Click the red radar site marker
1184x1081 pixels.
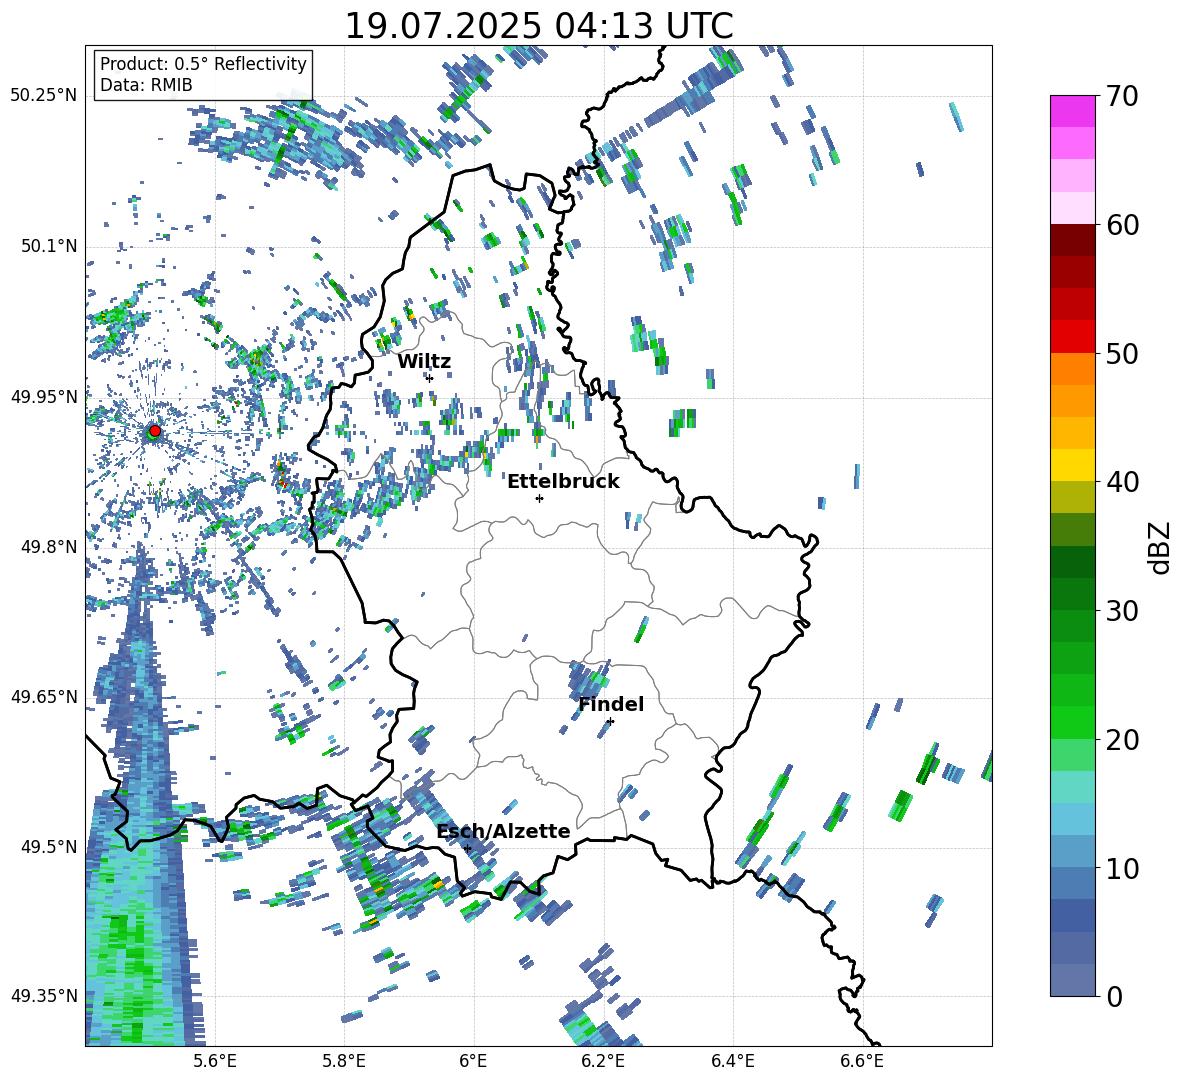(x=155, y=430)
